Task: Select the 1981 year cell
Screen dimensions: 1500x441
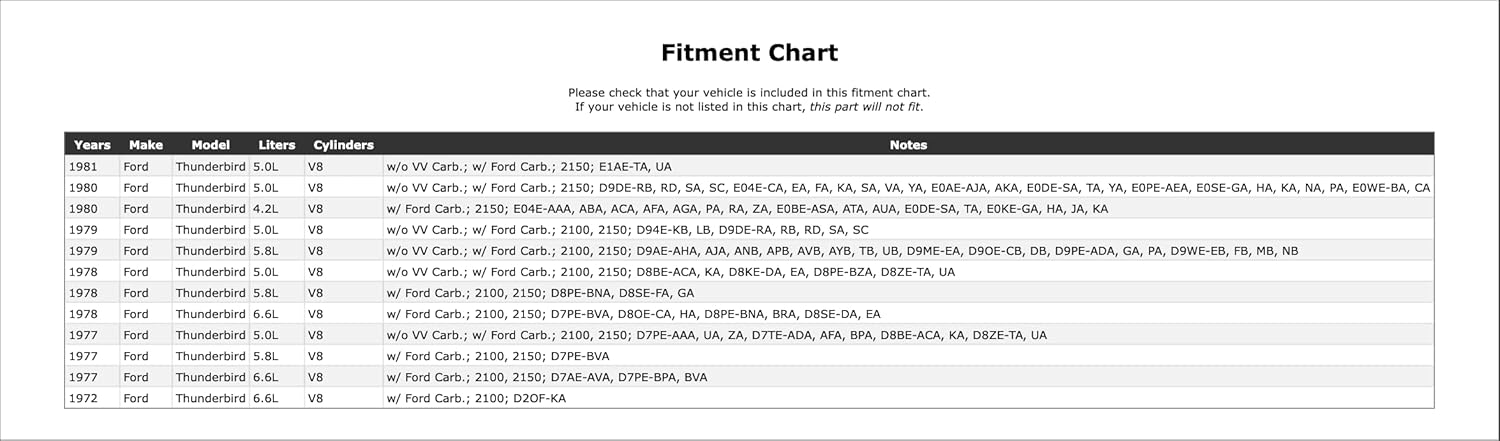Action: [83, 167]
